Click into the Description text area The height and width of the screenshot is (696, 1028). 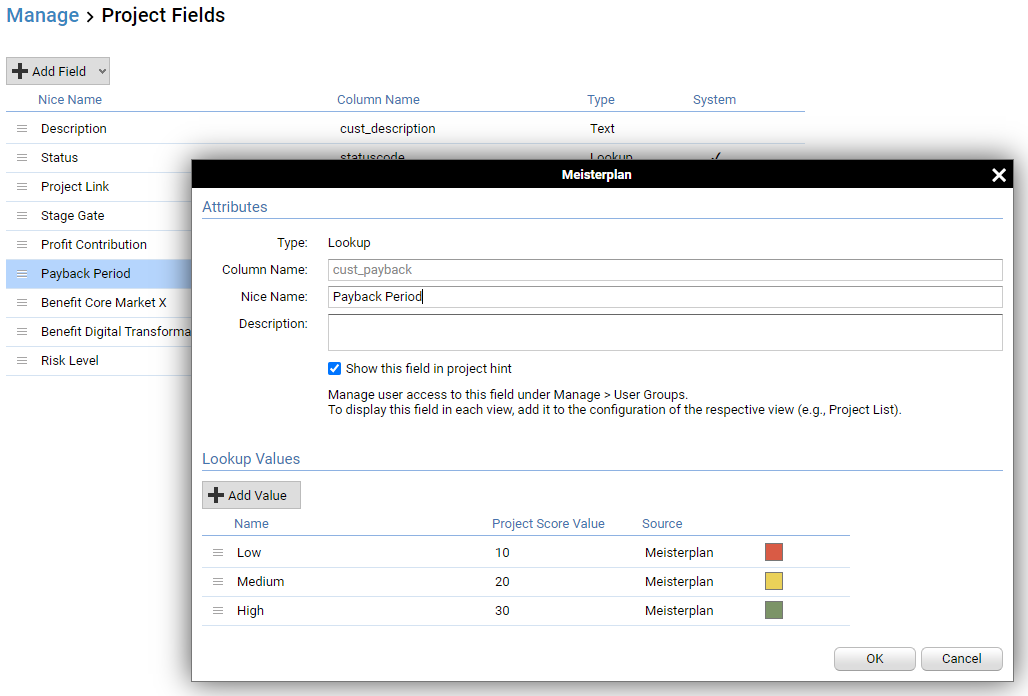(x=665, y=332)
